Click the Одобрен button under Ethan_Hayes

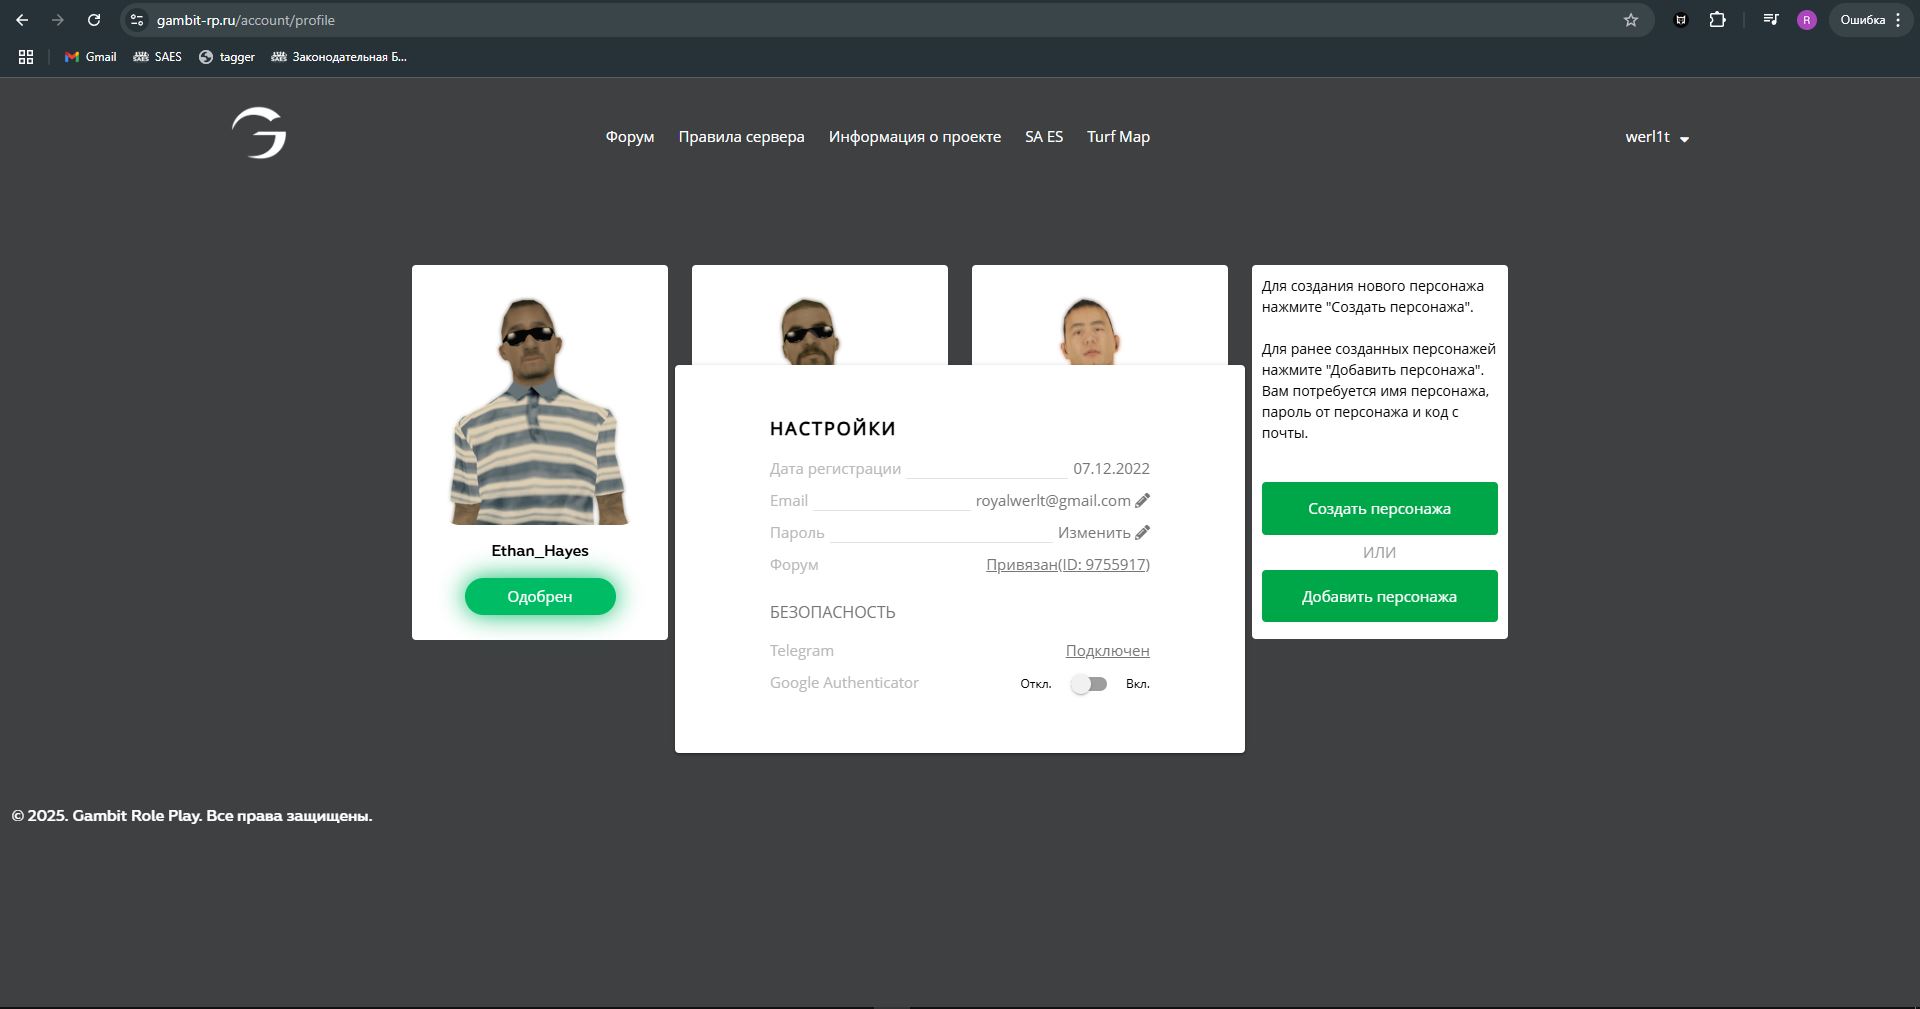point(540,596)
